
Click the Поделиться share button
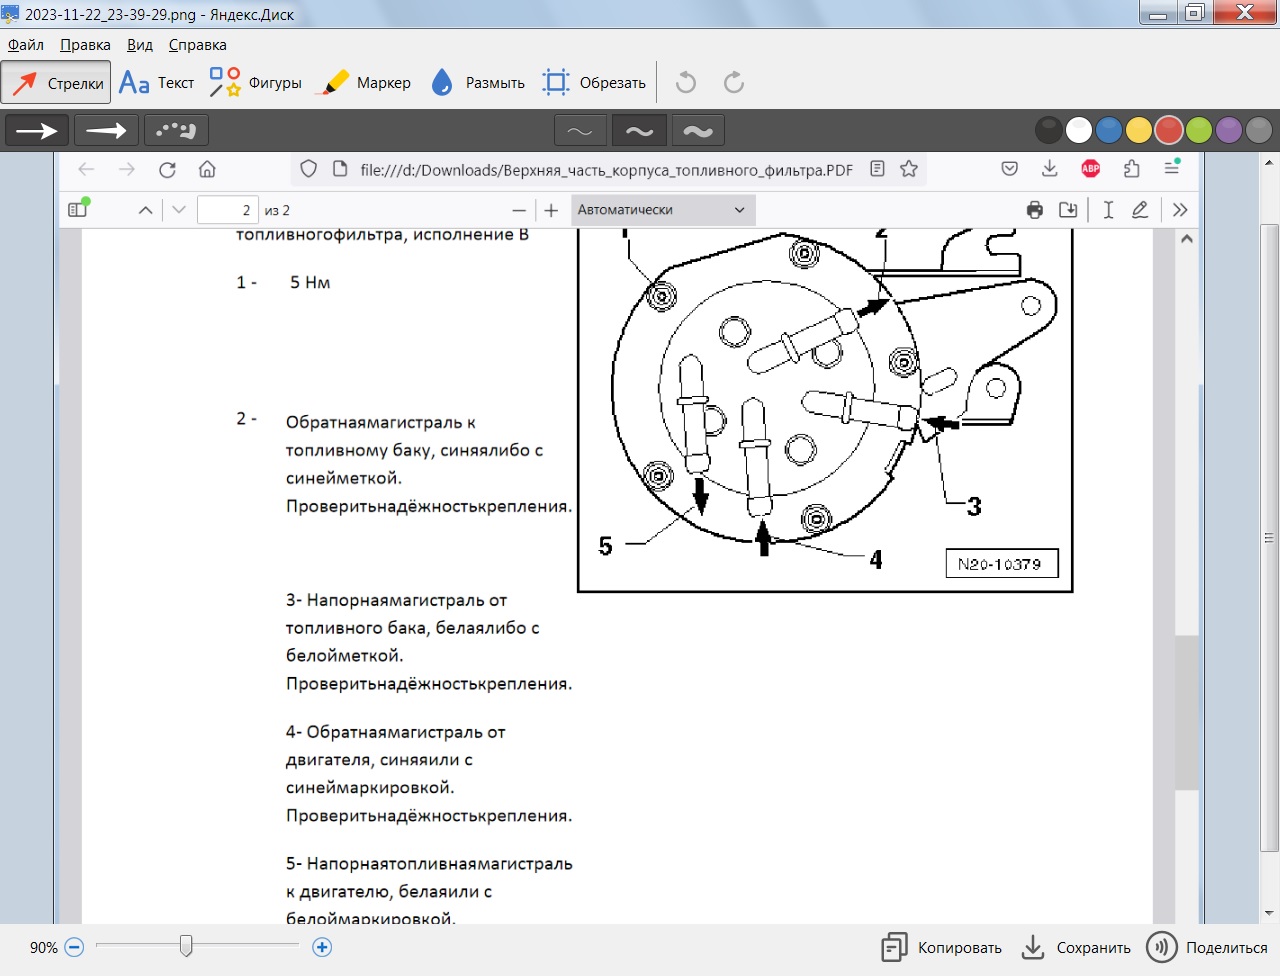tap(1207, 948)
